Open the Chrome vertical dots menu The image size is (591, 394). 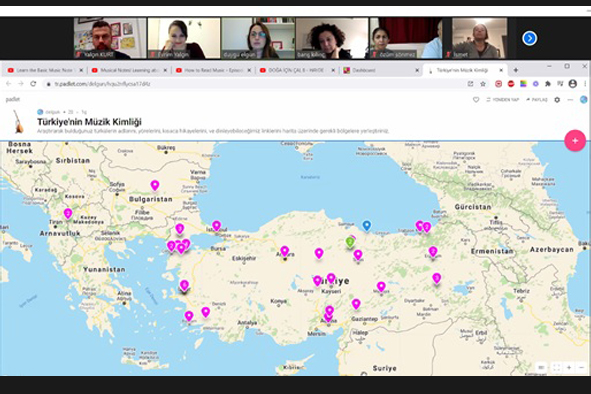coord(585,84)
